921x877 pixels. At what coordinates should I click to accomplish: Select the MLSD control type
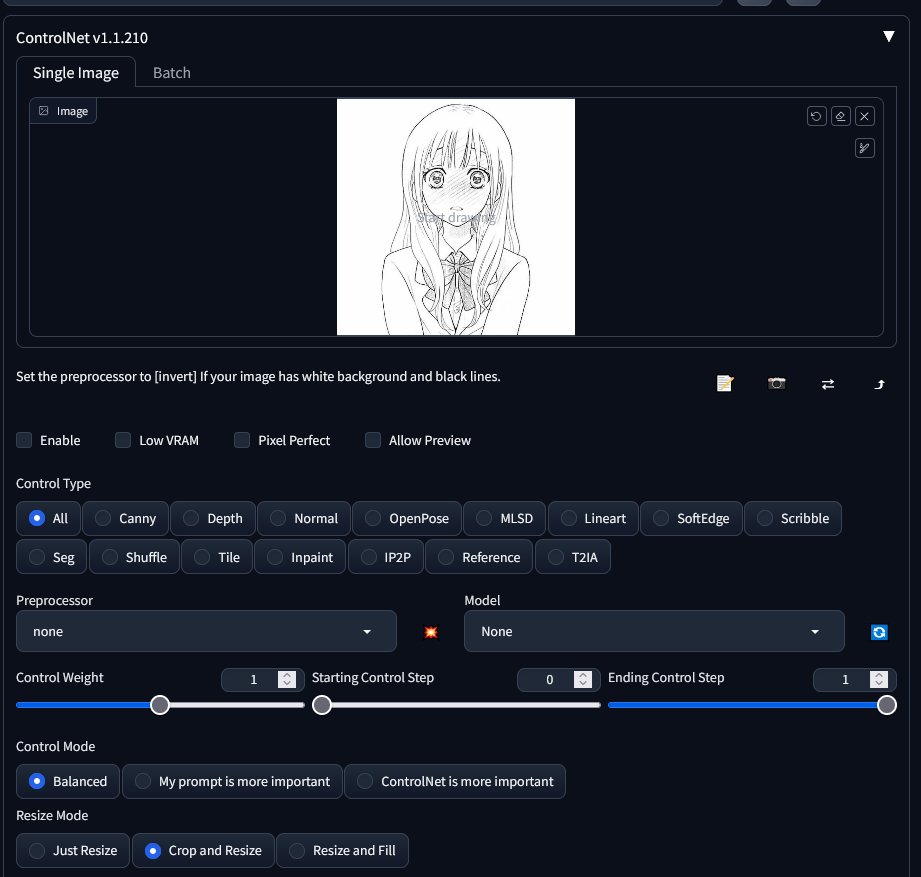505,519
